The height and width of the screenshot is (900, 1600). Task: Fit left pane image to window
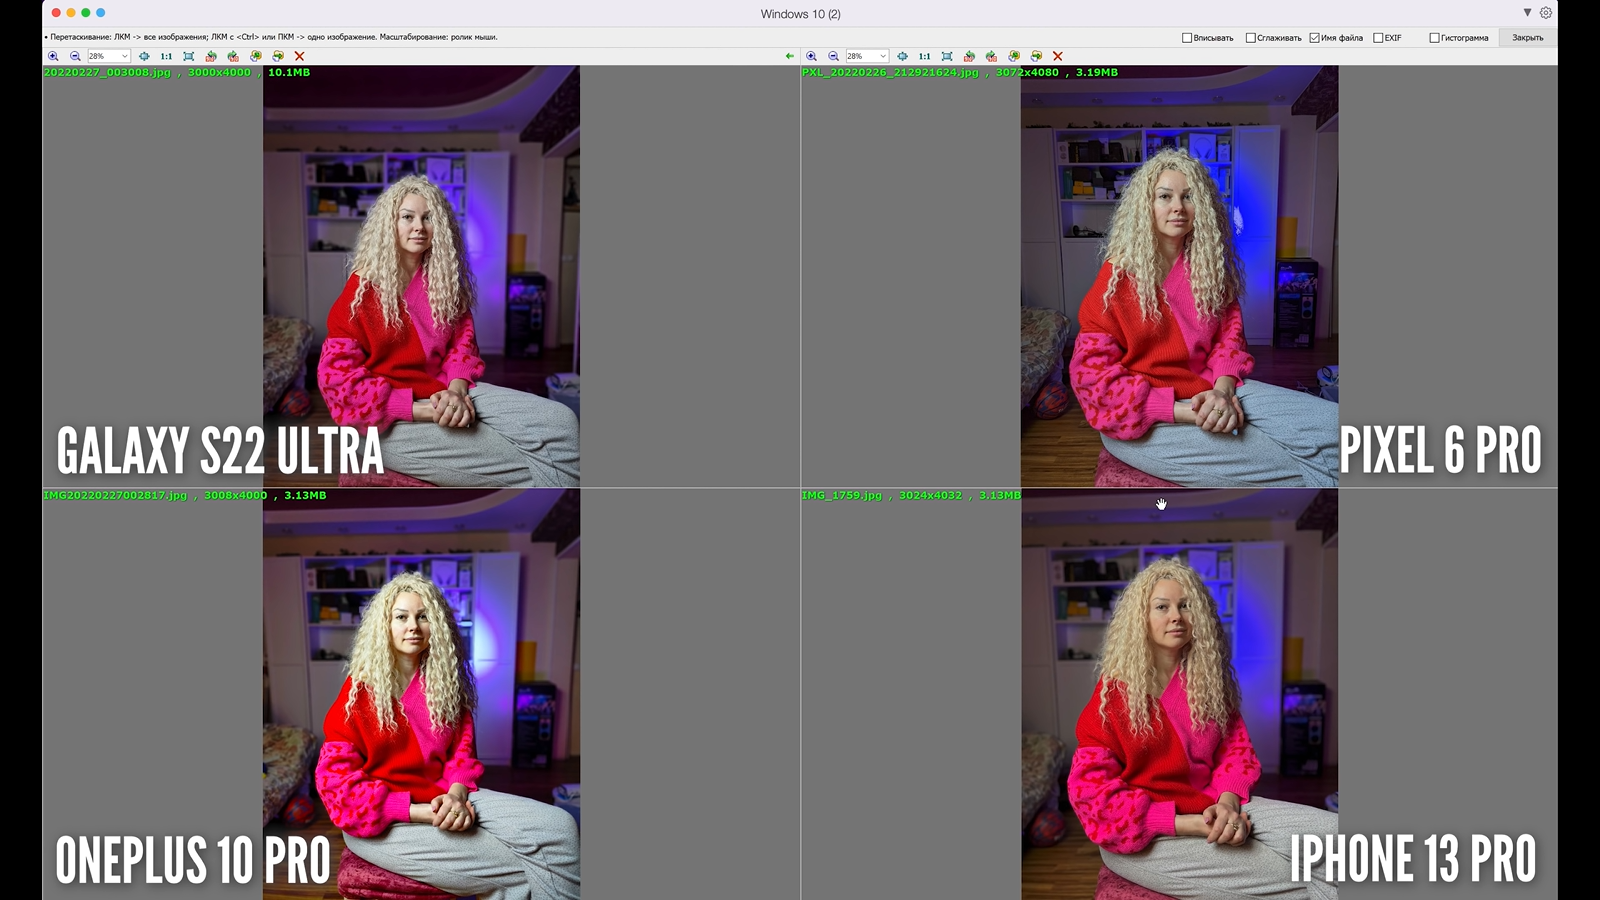[x=188, y=56]
